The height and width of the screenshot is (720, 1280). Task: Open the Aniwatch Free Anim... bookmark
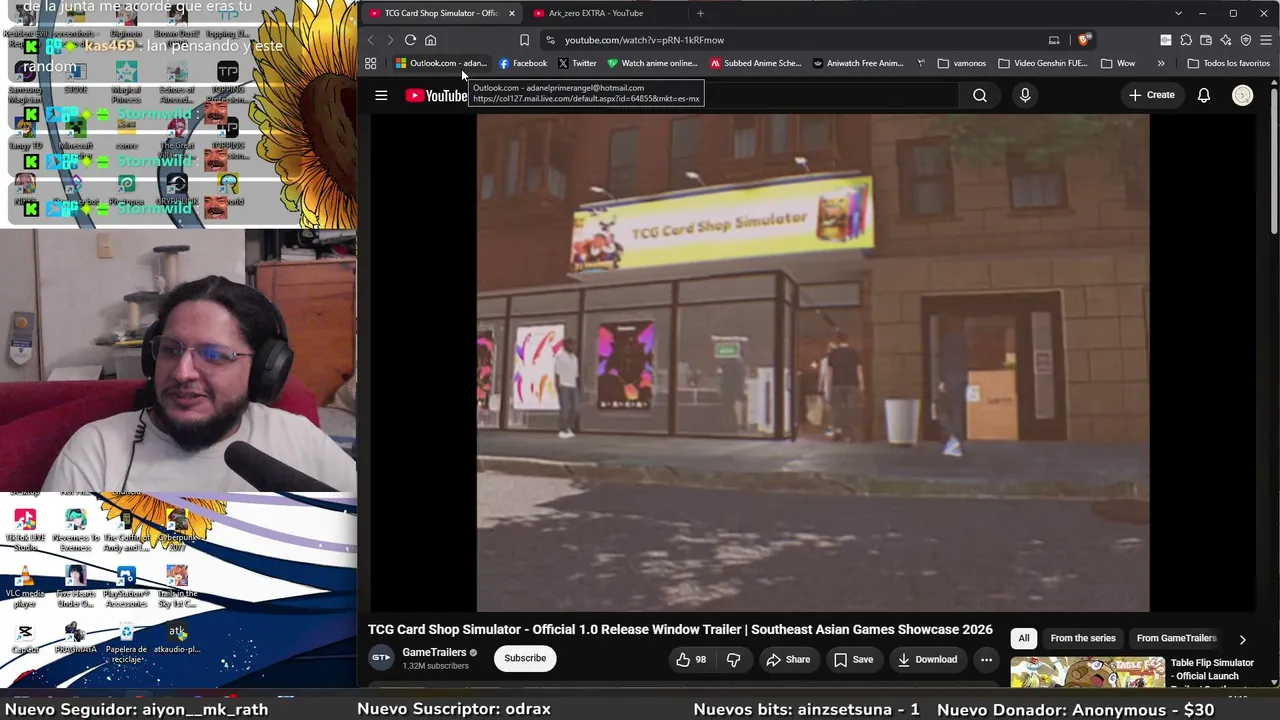(858, 63)
